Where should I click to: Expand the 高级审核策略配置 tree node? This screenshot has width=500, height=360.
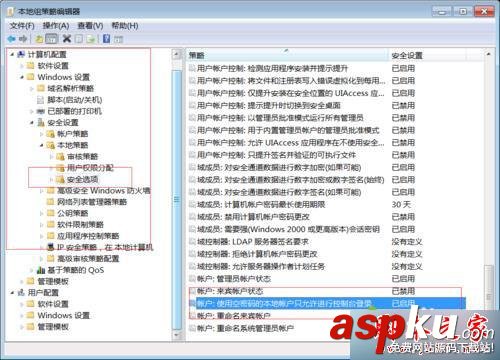[42, 258]
